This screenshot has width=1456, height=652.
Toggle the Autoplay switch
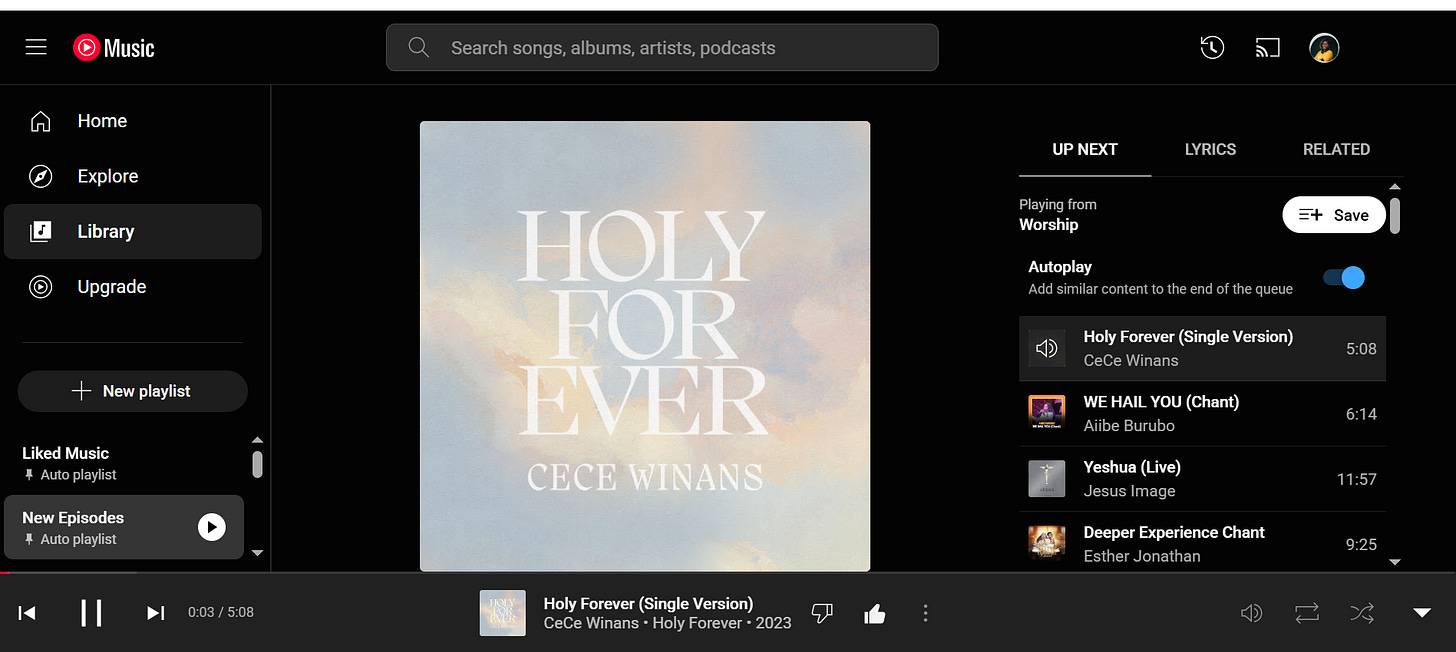pos(1344,277)
